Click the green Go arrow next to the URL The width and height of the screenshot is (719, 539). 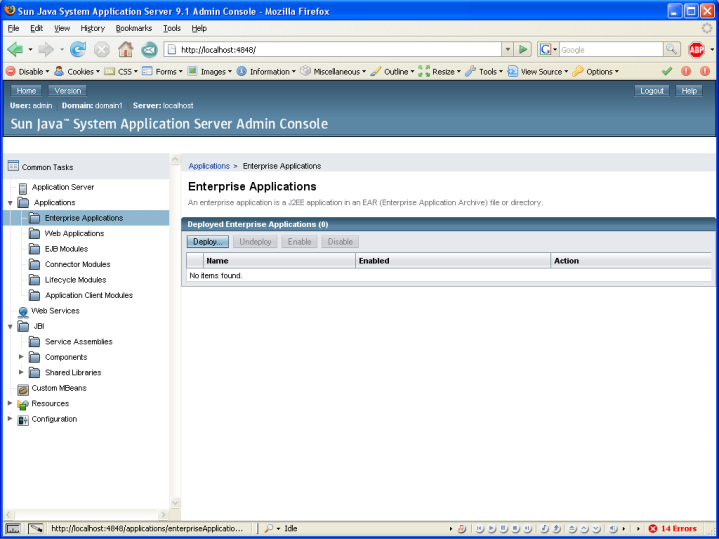[523, 49]
